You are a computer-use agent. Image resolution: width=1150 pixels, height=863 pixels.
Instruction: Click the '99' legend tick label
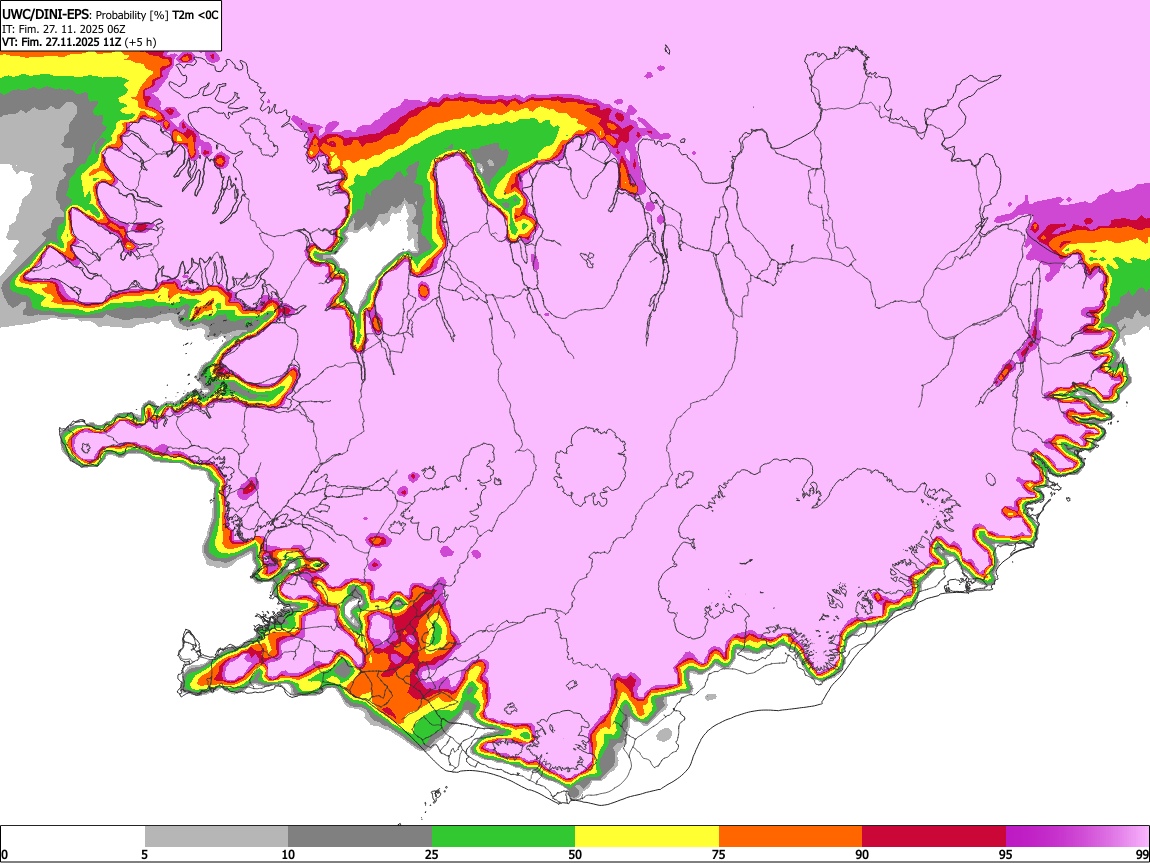coord(1142,855)
